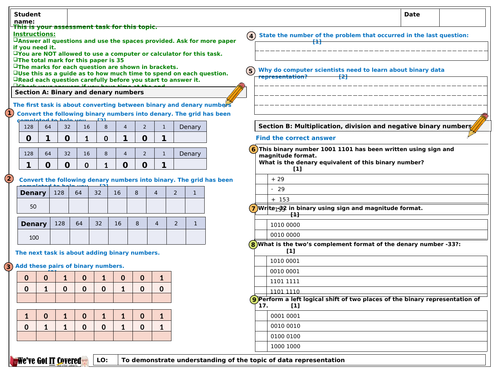Tick the answer box beside + 29
The width and height of the screenshot is (500, 375).
coord(261,179)
